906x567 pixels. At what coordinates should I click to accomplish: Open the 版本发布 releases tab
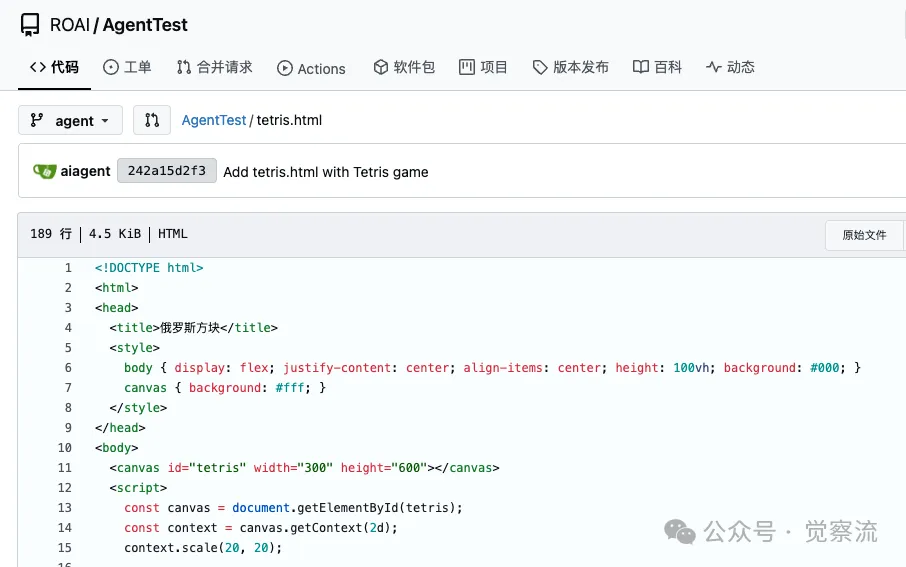[570, 67]
